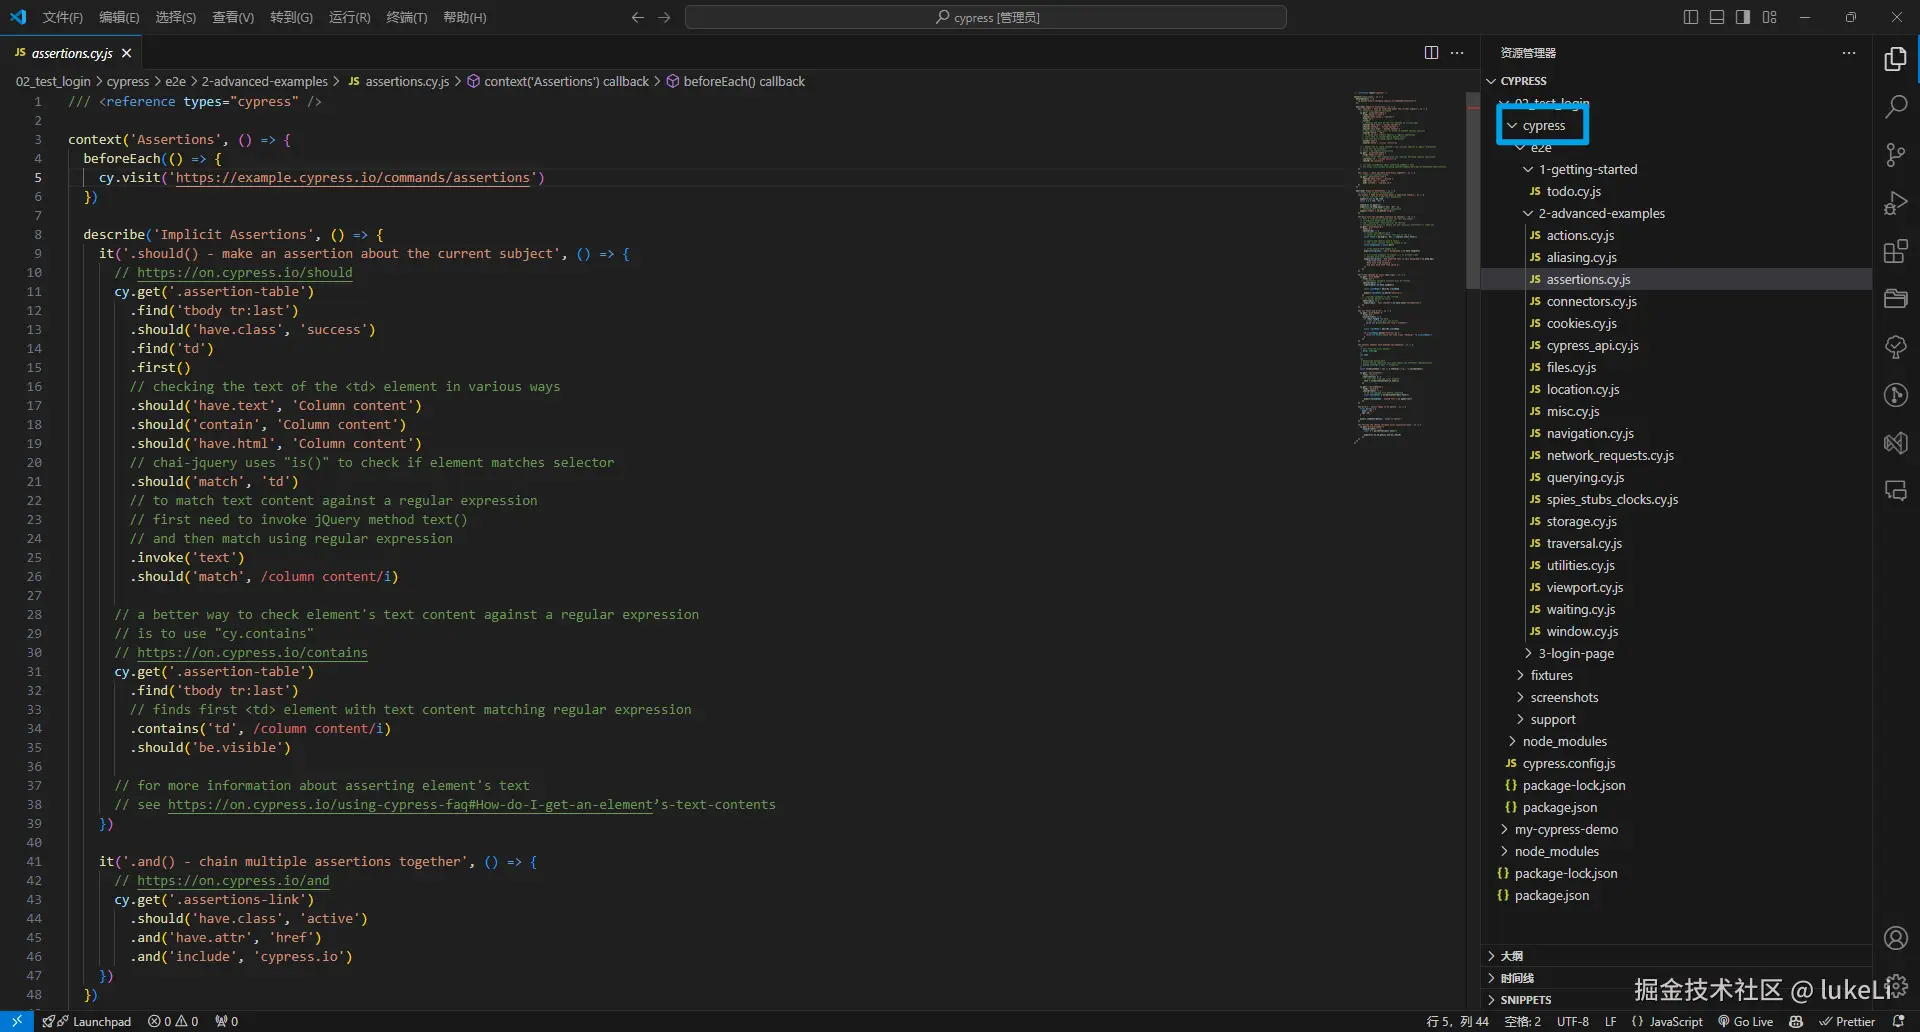Open the Run and Debug view icon

(1895, 203)
